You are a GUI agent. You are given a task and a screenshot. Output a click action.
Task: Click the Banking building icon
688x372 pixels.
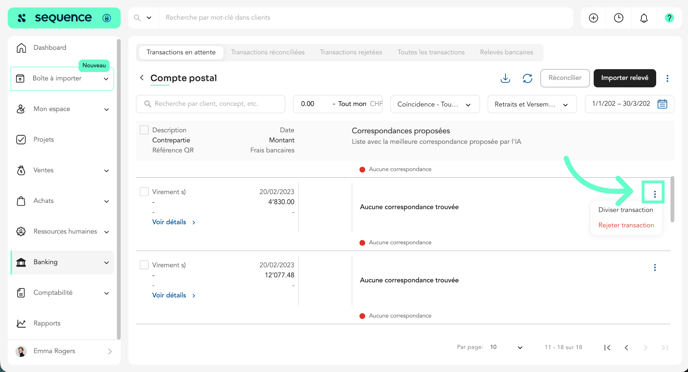coord(21,262)
